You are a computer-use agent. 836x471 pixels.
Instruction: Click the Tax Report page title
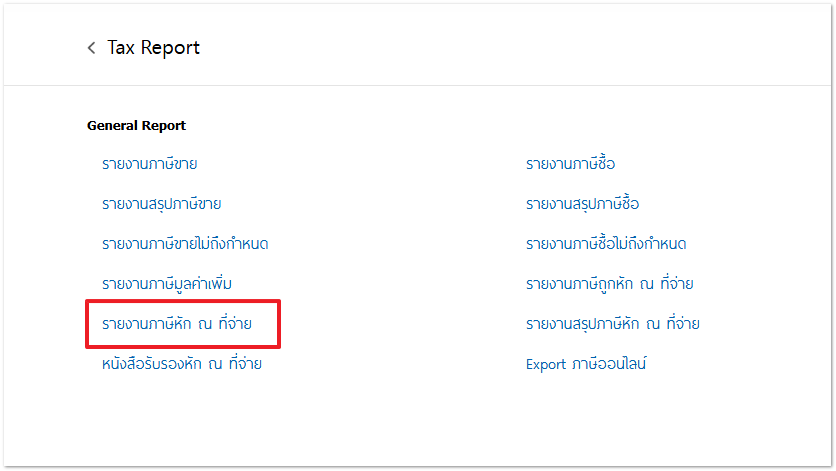(153, 48)
